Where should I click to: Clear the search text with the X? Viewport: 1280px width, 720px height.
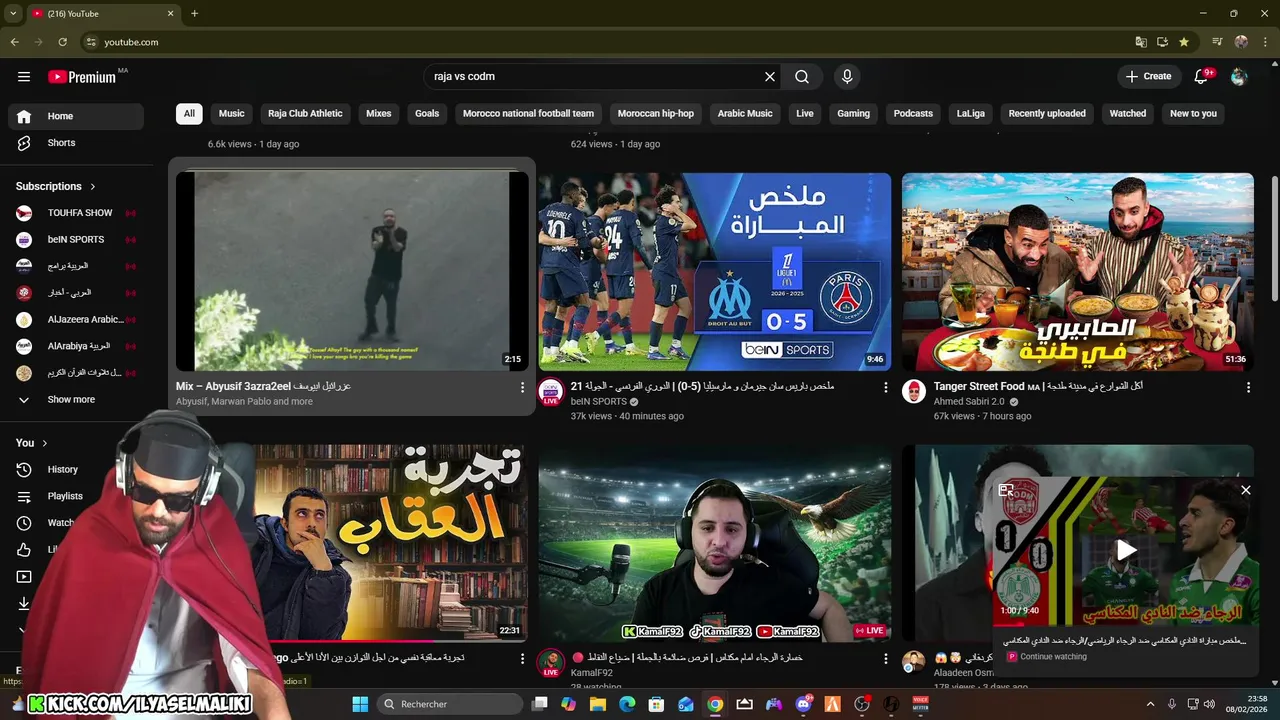coord(770,76)
